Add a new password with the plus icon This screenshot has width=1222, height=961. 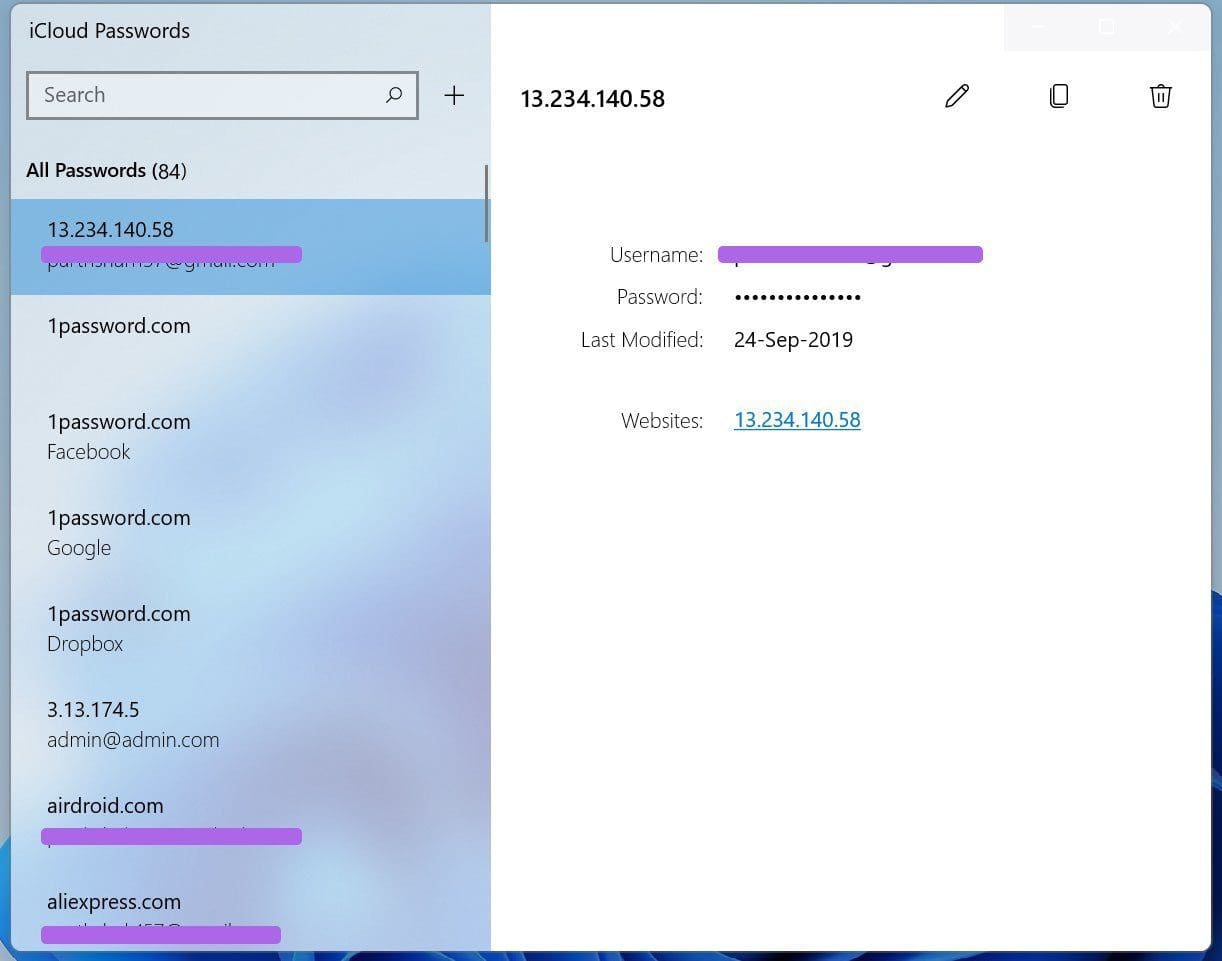(x=454, y=95)
